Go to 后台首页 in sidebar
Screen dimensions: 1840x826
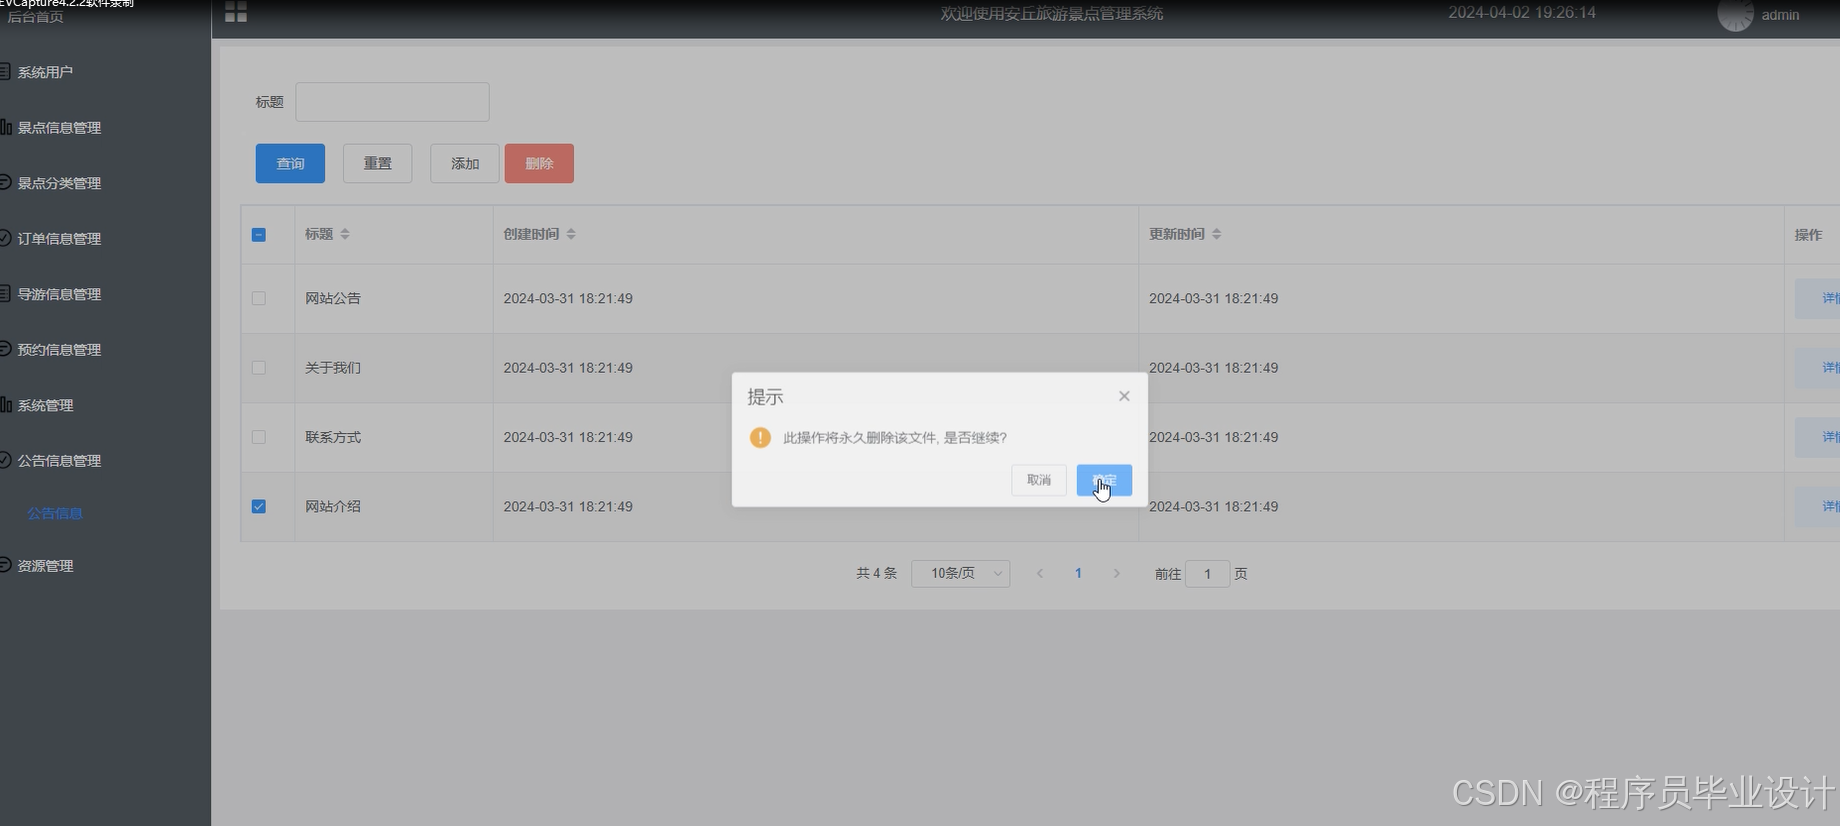36,17
